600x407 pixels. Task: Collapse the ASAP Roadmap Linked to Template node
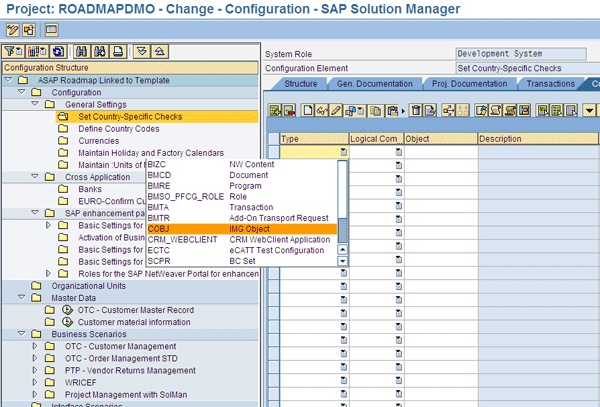[x=8, y=80]
